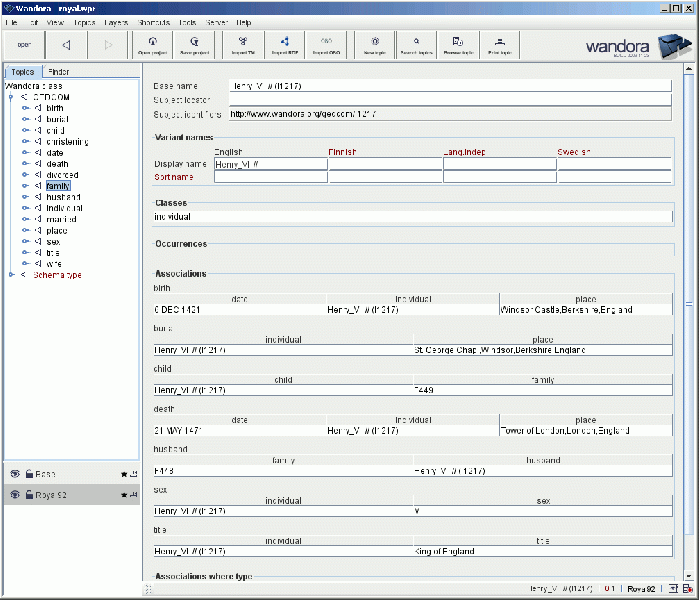Toggle visibility eye of the Base layer

(x=15, y=474)
